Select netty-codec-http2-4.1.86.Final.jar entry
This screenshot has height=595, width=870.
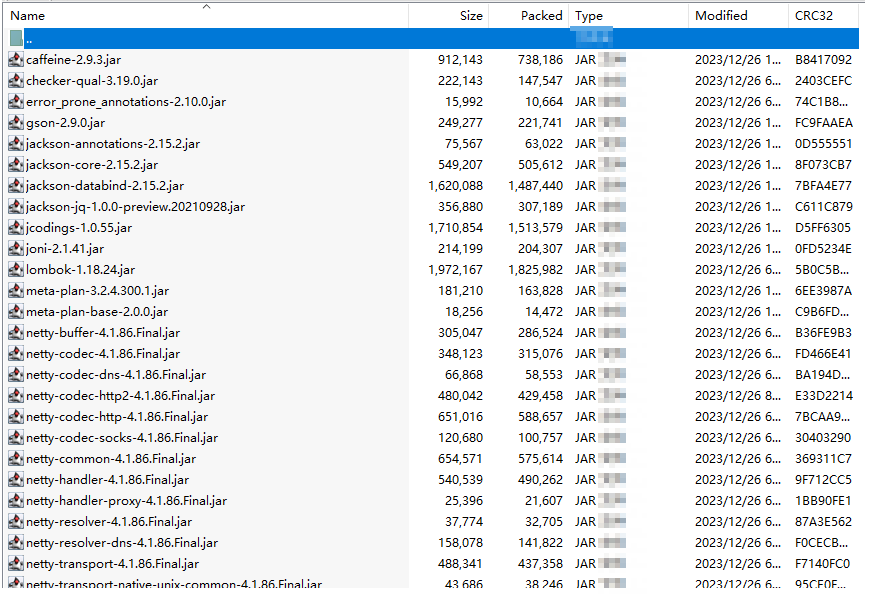pos(120,396)
